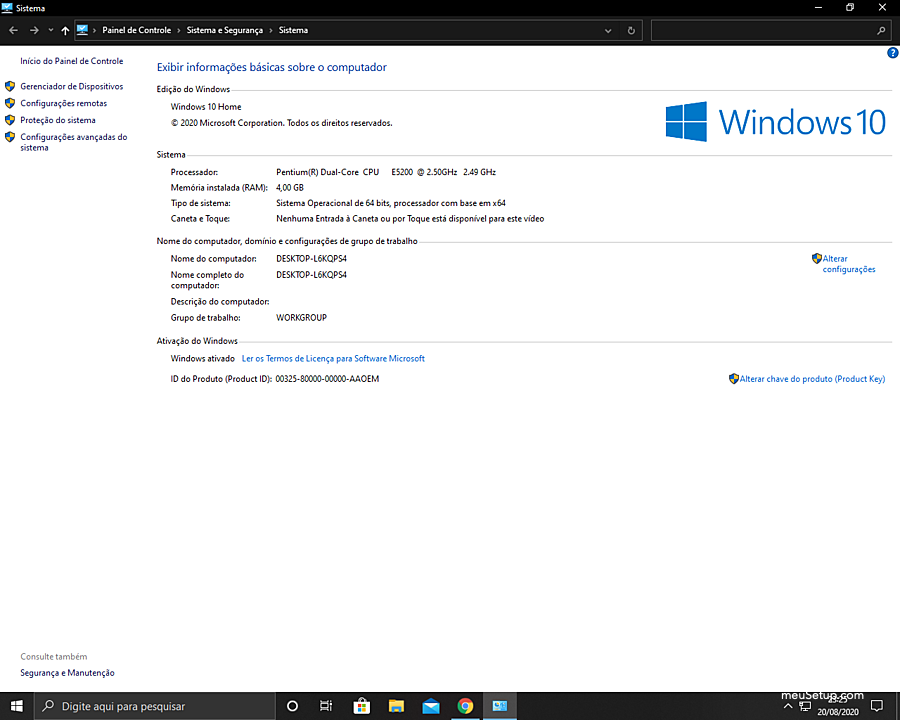The width and height of the screenshot is (900, 720).
Task: Open Gerenciador de Dispositivos
Action: [71, 87]
